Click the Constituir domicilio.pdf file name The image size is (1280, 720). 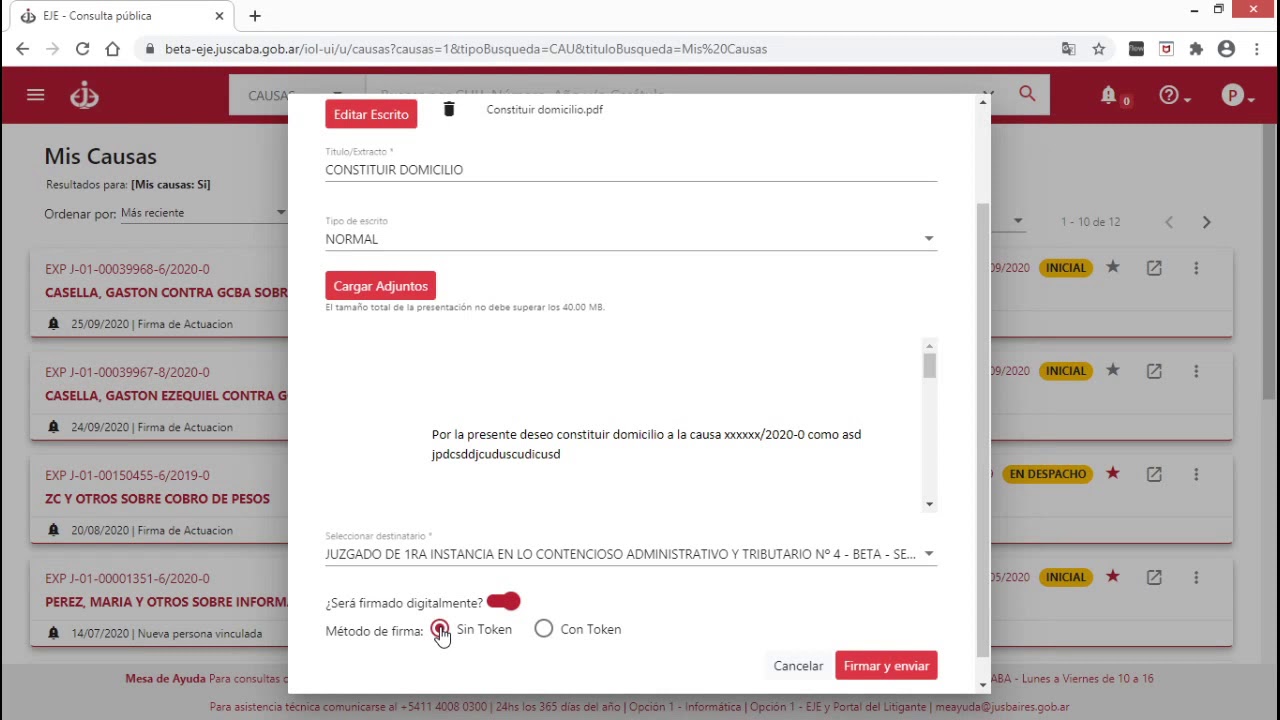coord(544,110)
